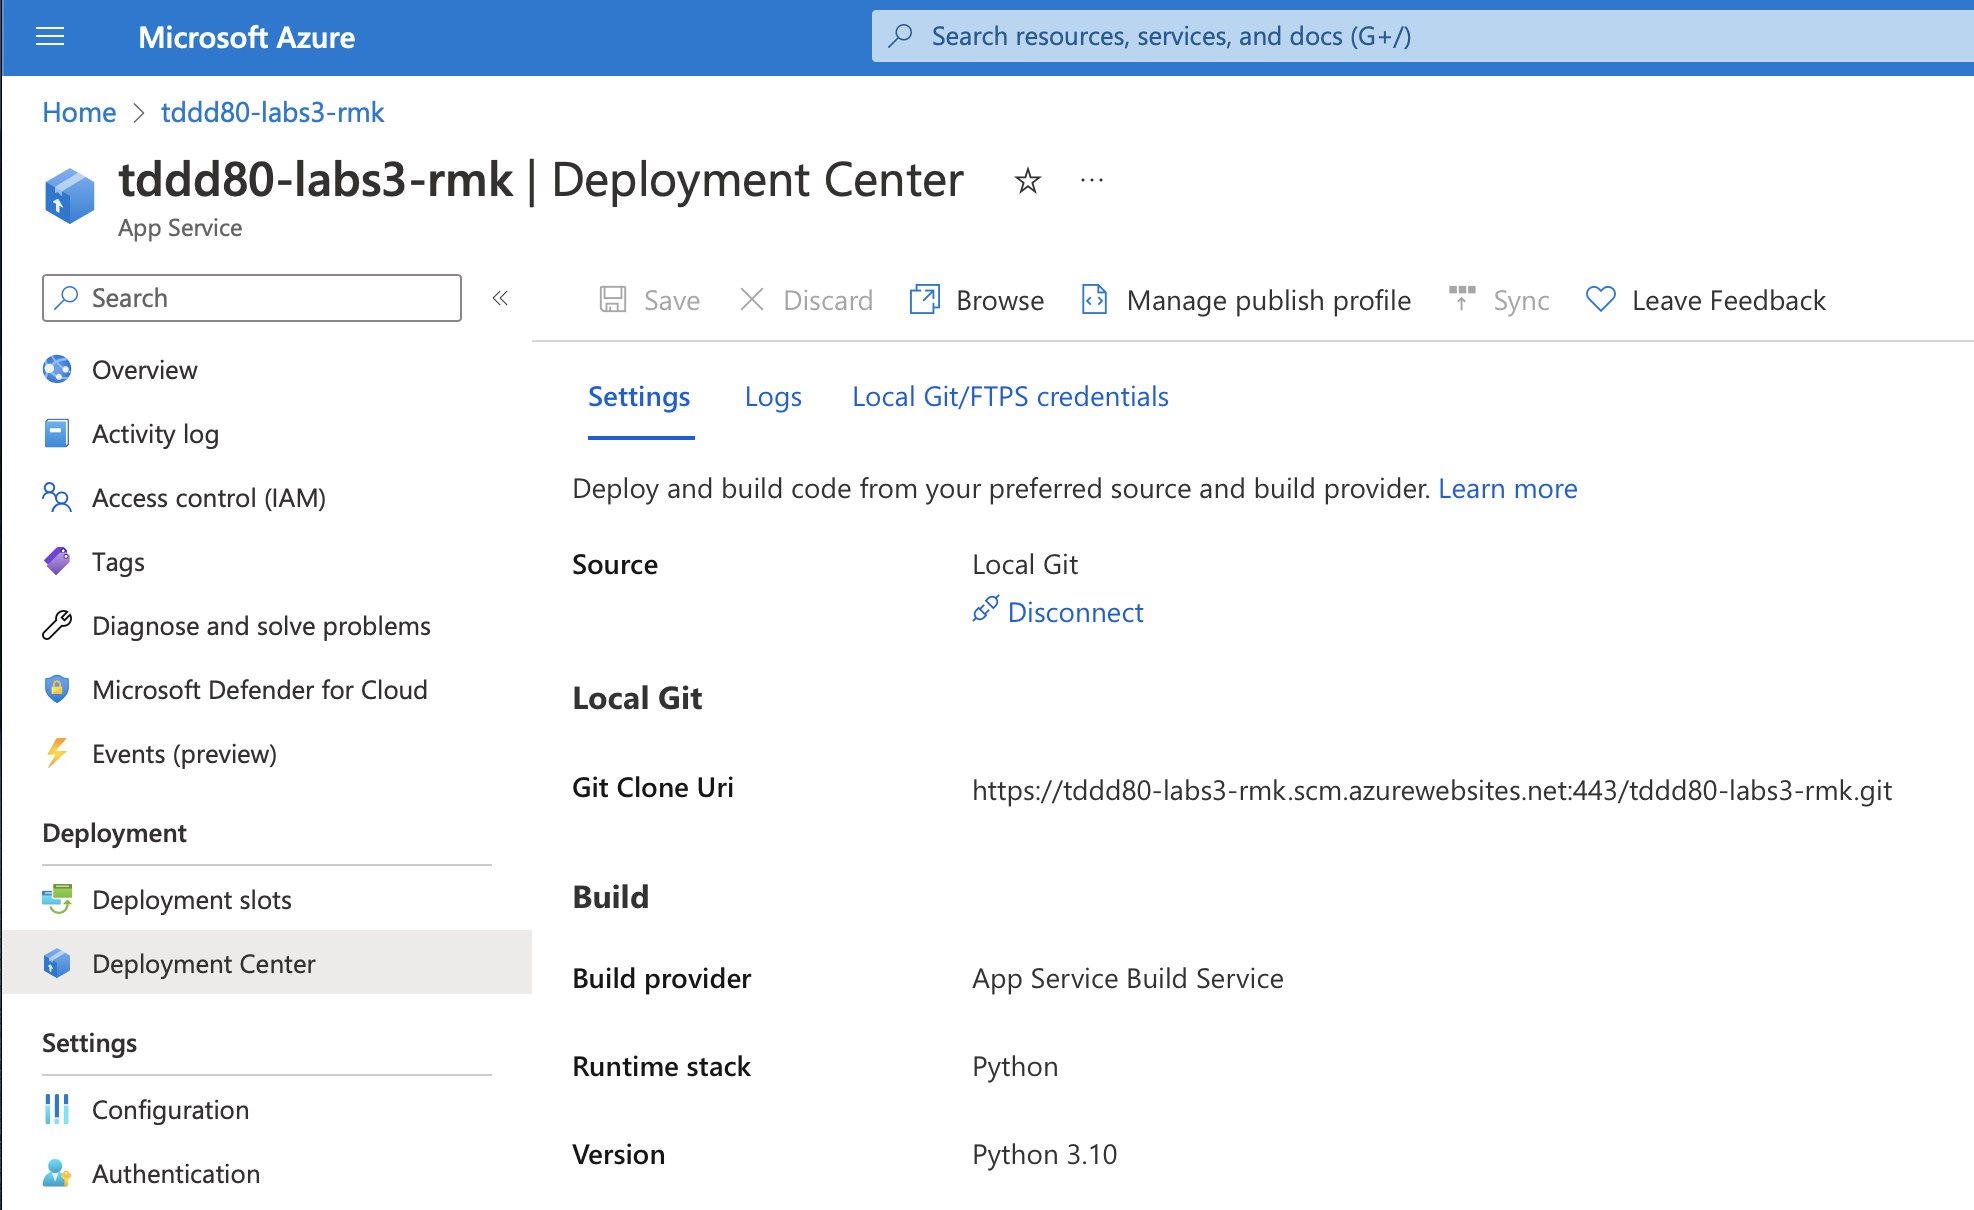Switch to the Logs tab
Viewport: 1974px width, 1210px height.
click(773, 397)
